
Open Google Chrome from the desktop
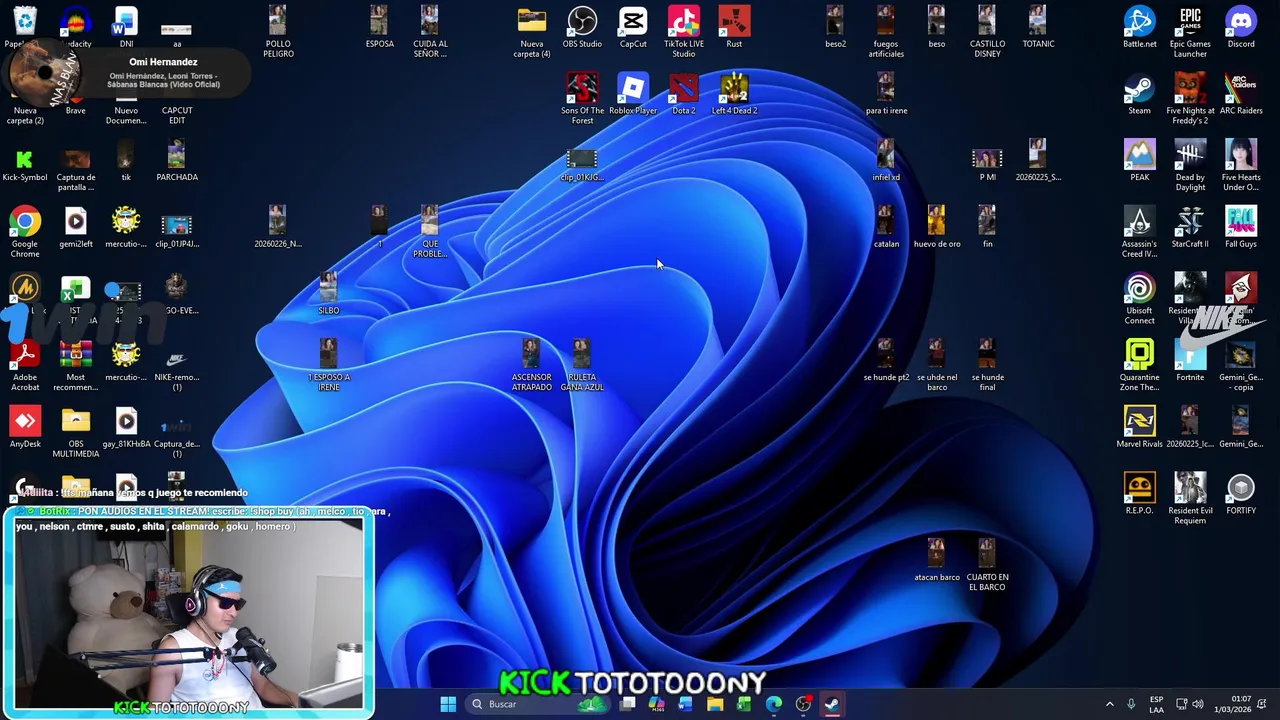click(x=25, y=232)
